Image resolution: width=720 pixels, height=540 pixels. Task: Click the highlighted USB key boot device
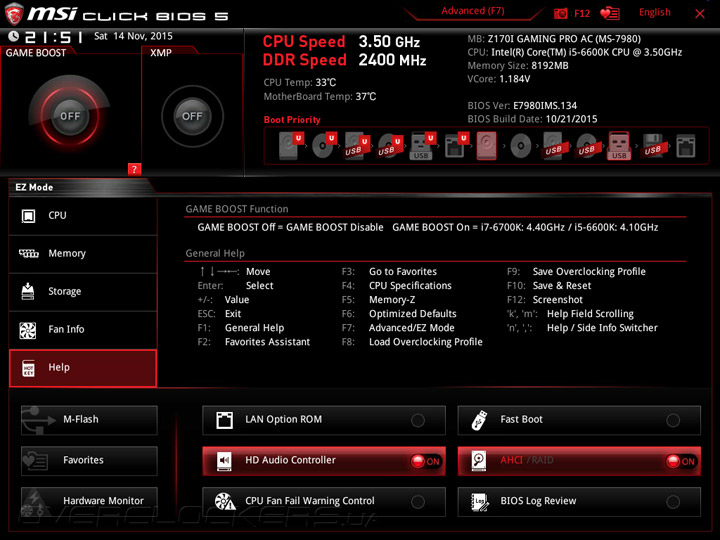point(619,146)
